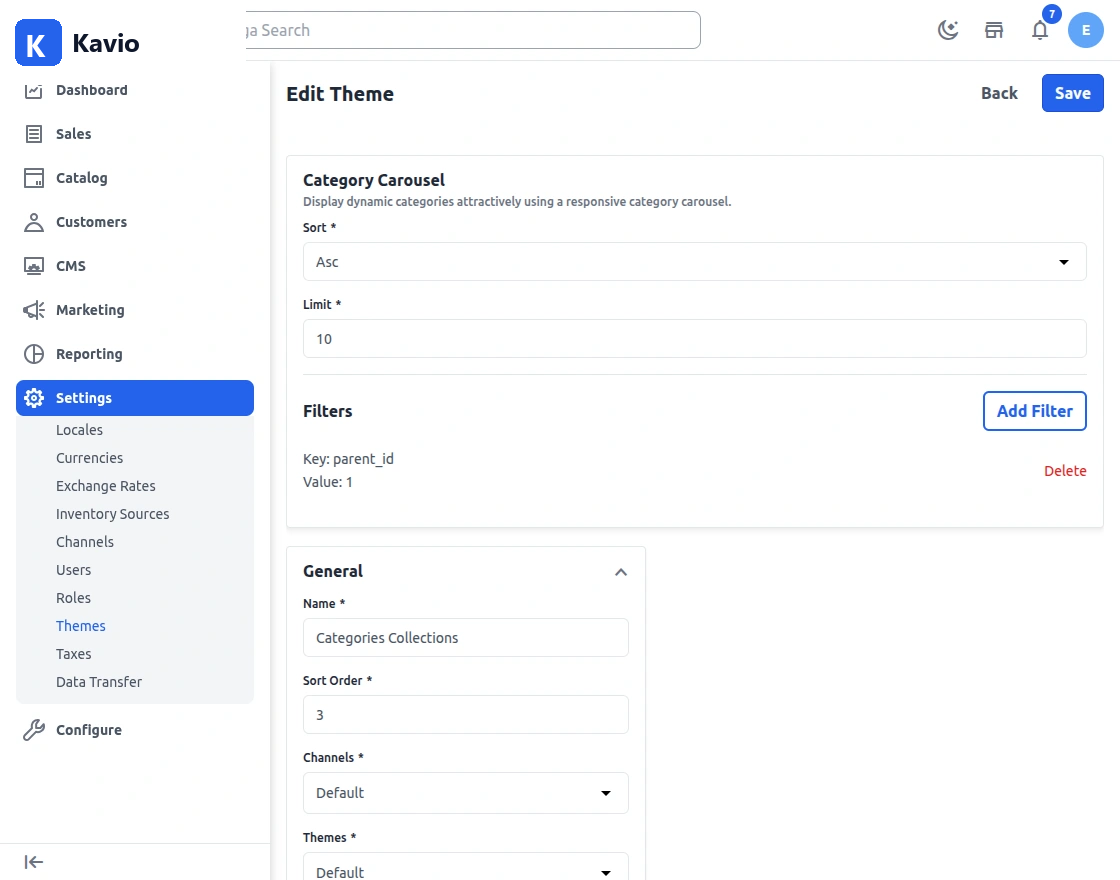Toggle dark mode moon icon

coord(947,30)
